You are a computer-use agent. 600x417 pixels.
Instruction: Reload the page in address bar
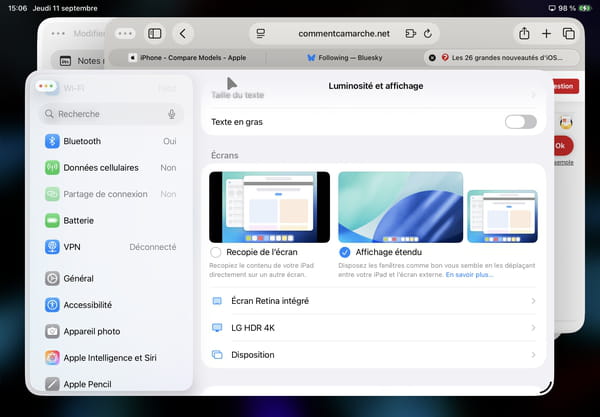click(x=428, y=33)
